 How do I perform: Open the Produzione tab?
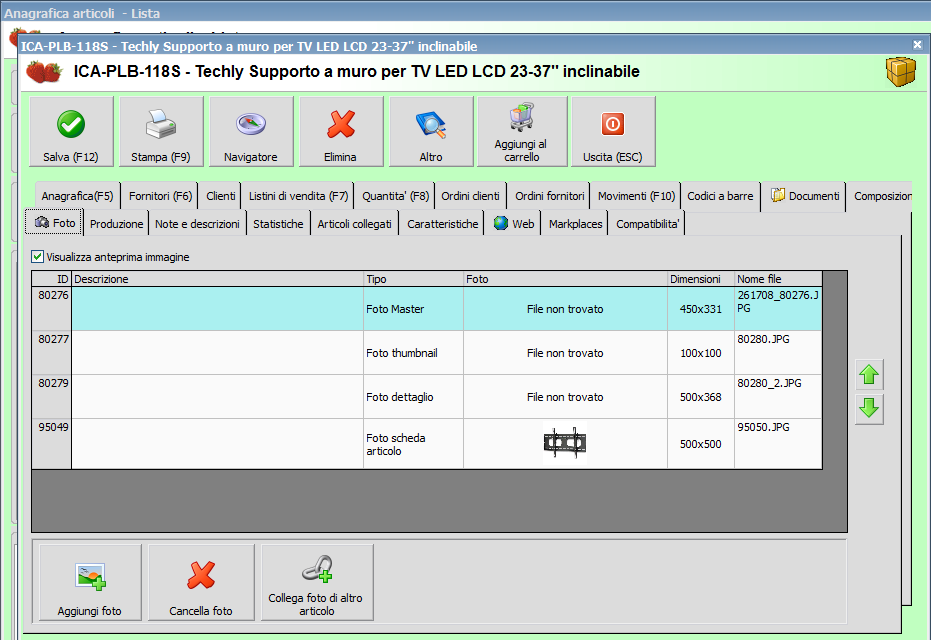point(116,224)
